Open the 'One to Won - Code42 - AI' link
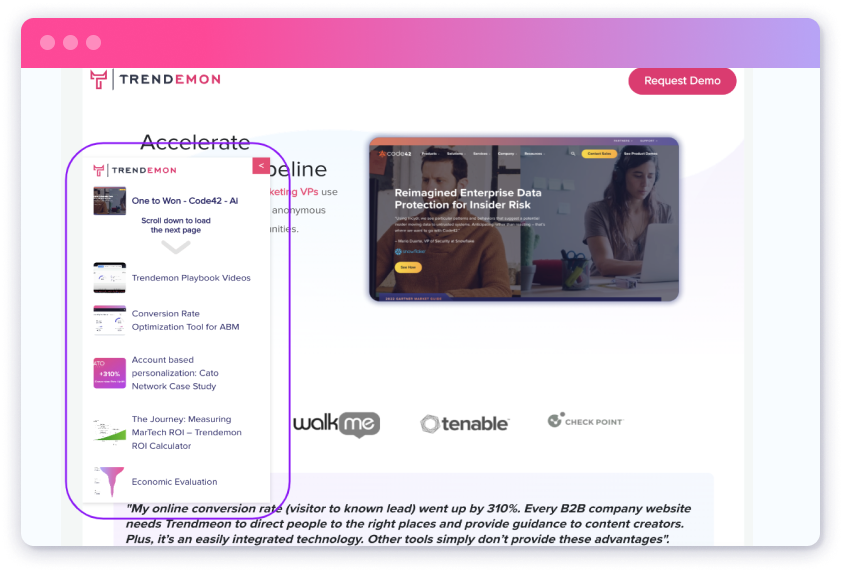Image resolution: width=843 pixels, height=572 pixels. (185, 201)
